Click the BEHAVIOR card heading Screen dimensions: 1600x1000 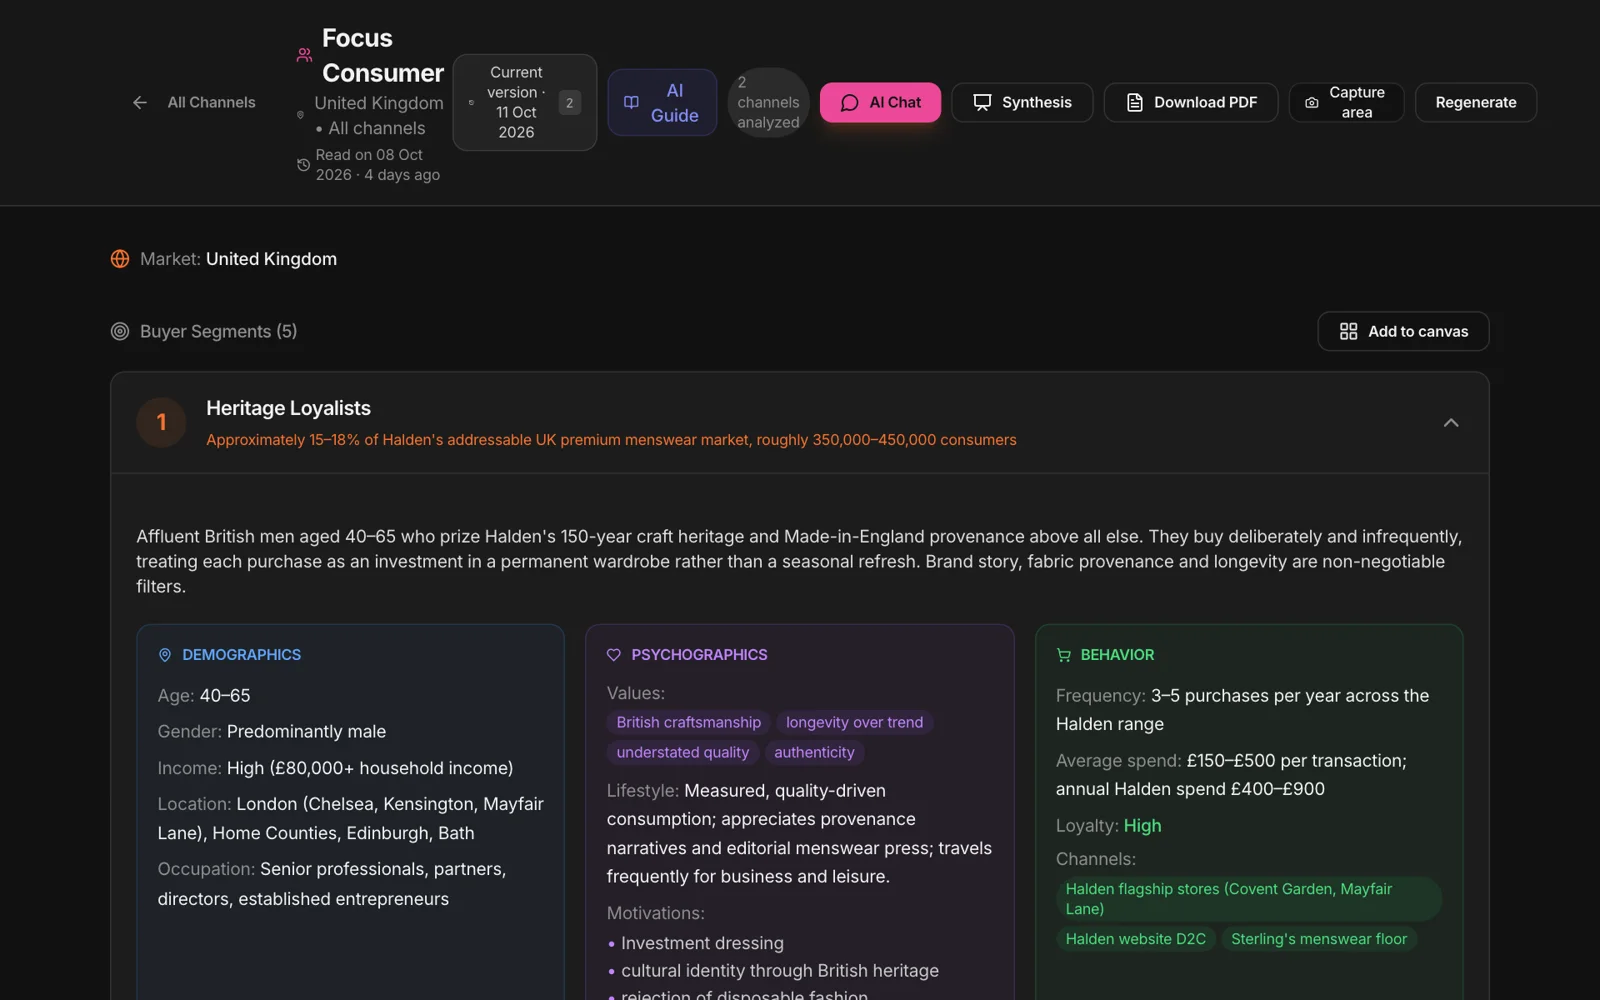coord(1117,655)
